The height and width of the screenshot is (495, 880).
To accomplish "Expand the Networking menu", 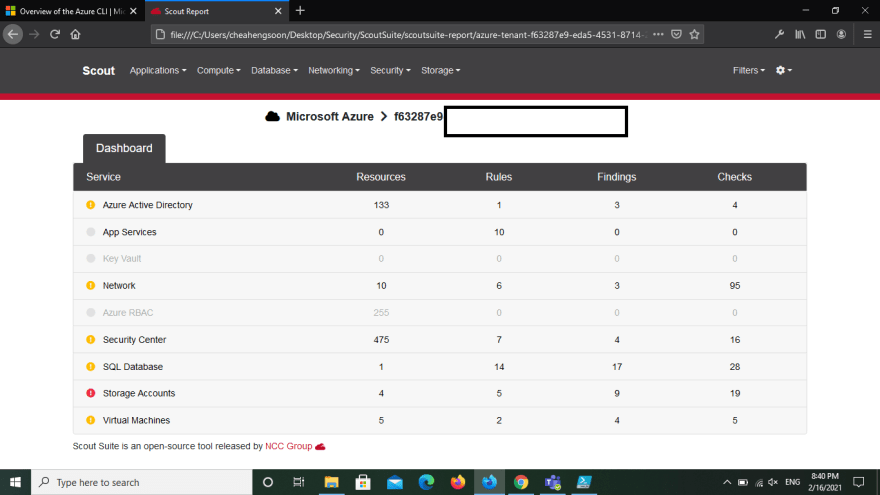I will (x=333, y=70).
